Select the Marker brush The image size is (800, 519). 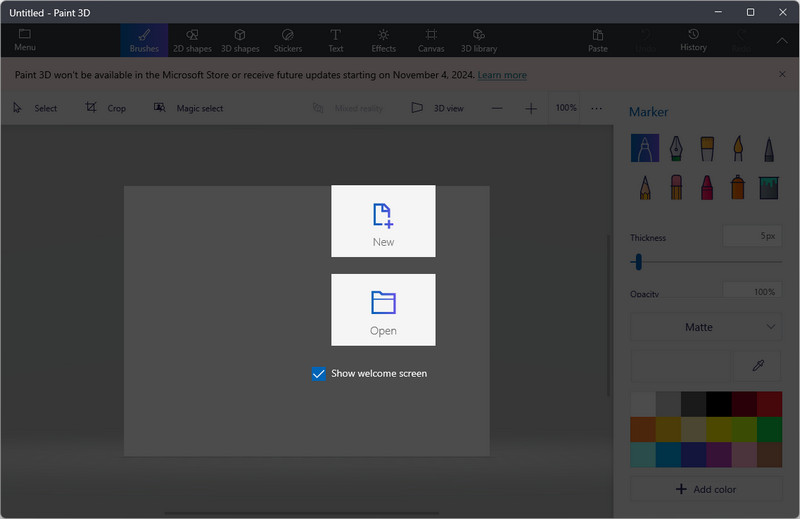click(645, 148)
